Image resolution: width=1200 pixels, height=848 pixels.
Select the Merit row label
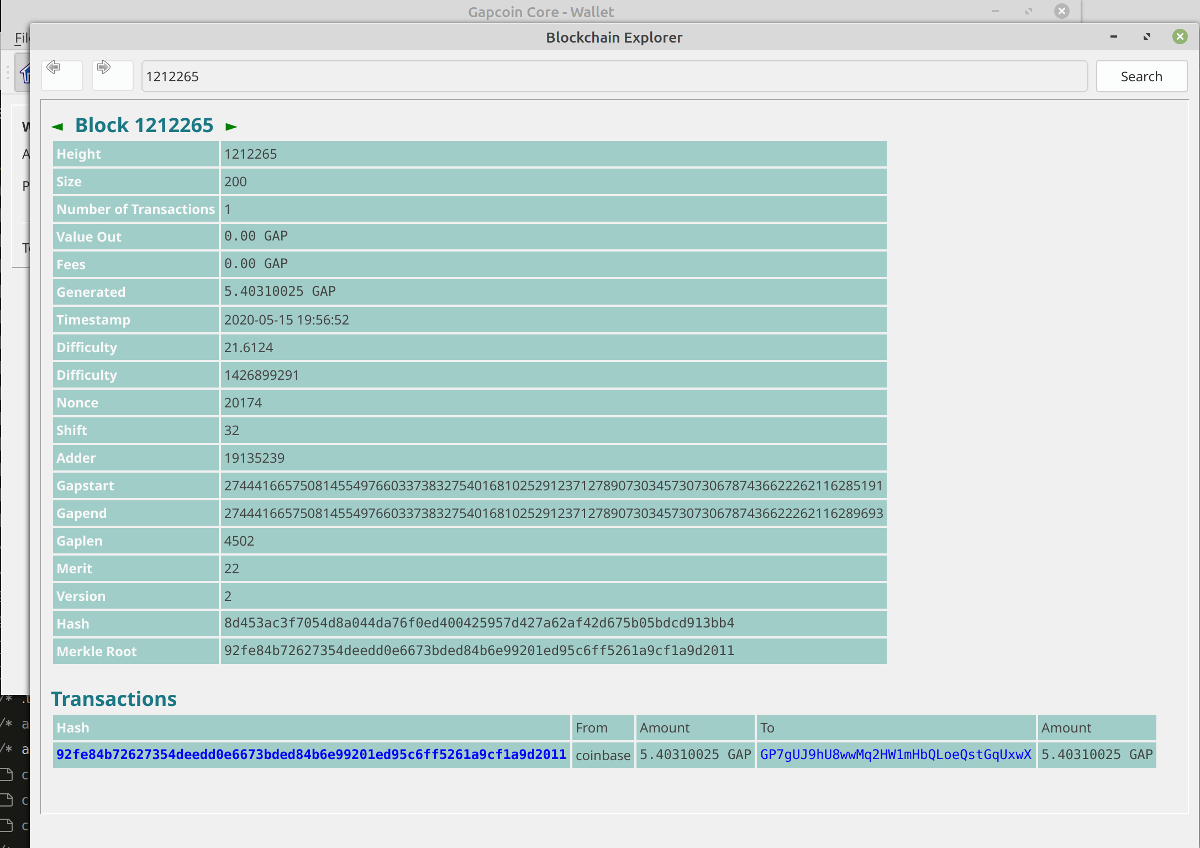(74, 569)
